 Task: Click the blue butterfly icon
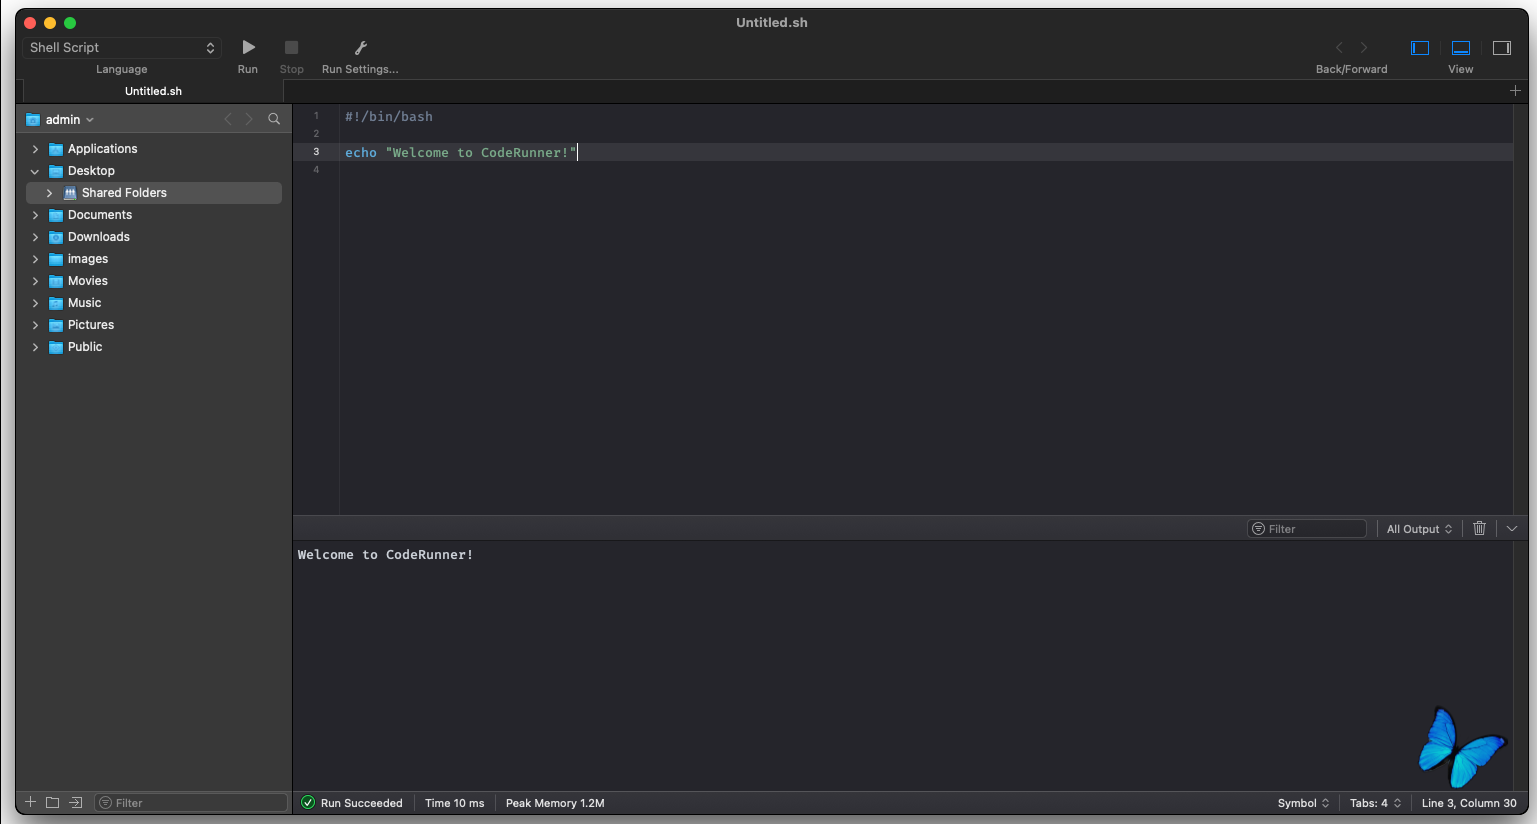click(x=1461, y=748)
